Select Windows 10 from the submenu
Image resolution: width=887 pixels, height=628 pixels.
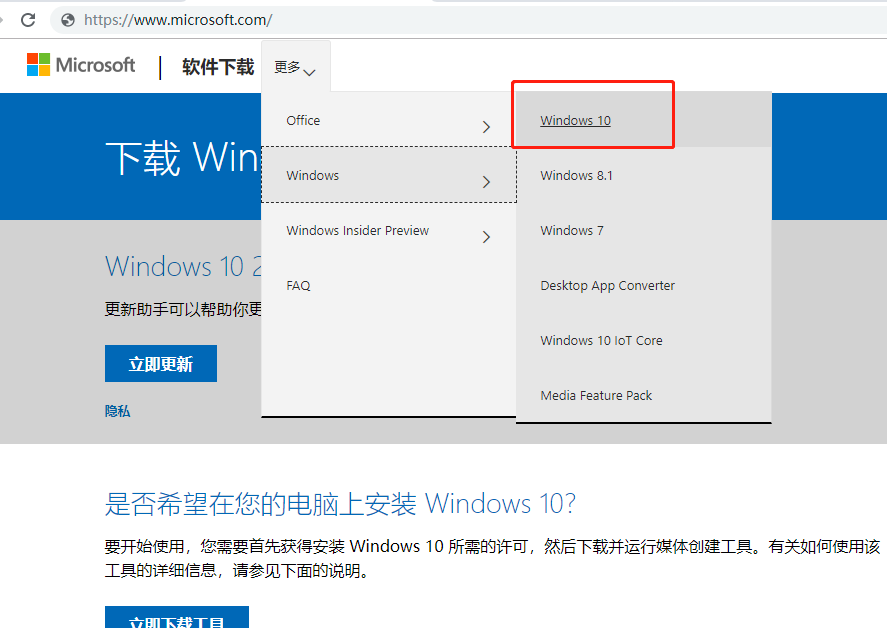[x=575, y=121]
